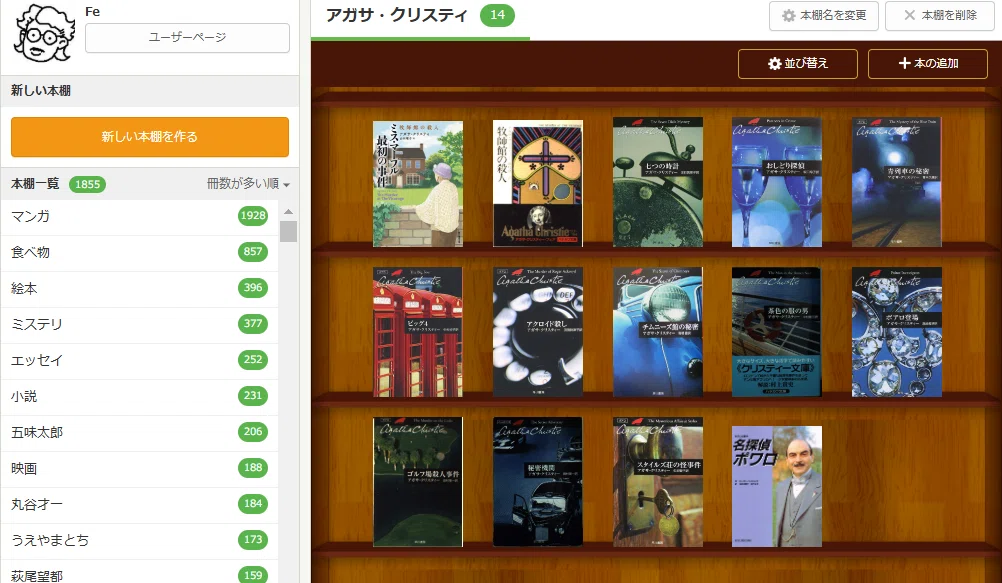Click the 14 book count badge
1002x583 pixels.
click(497, 15)
